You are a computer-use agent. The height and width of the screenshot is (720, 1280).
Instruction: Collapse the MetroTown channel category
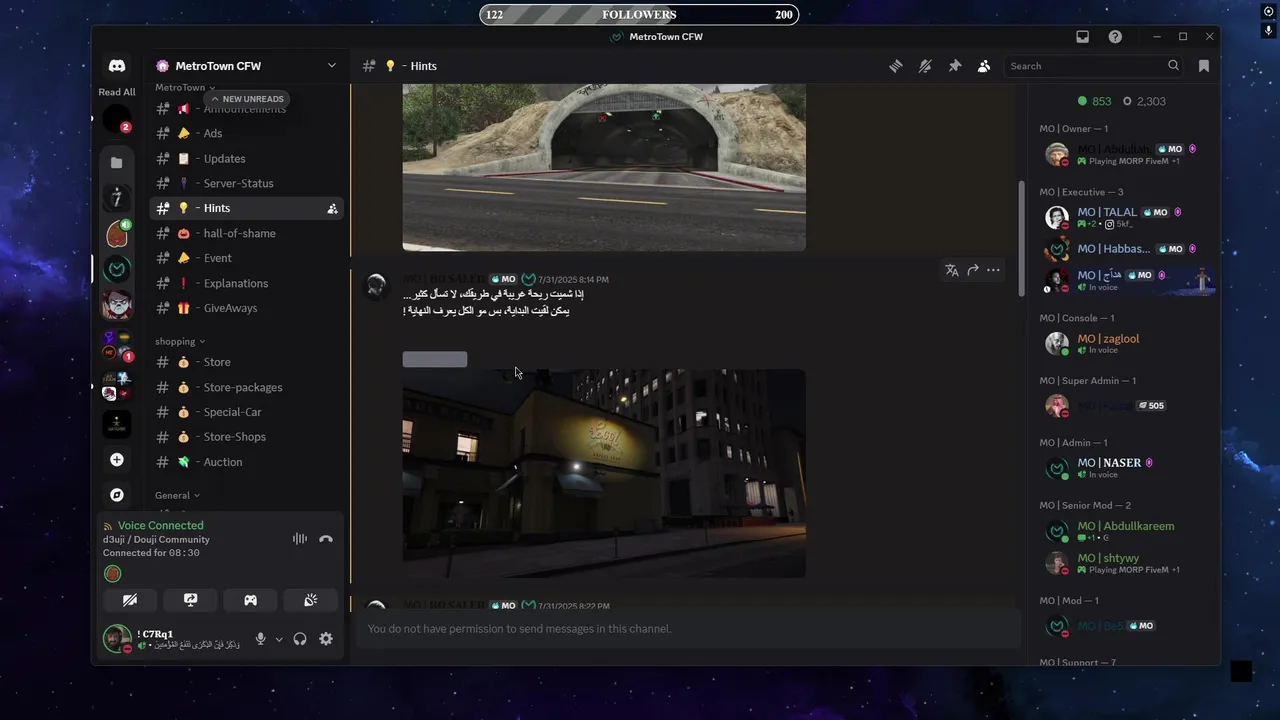click(x=185, y=88)
